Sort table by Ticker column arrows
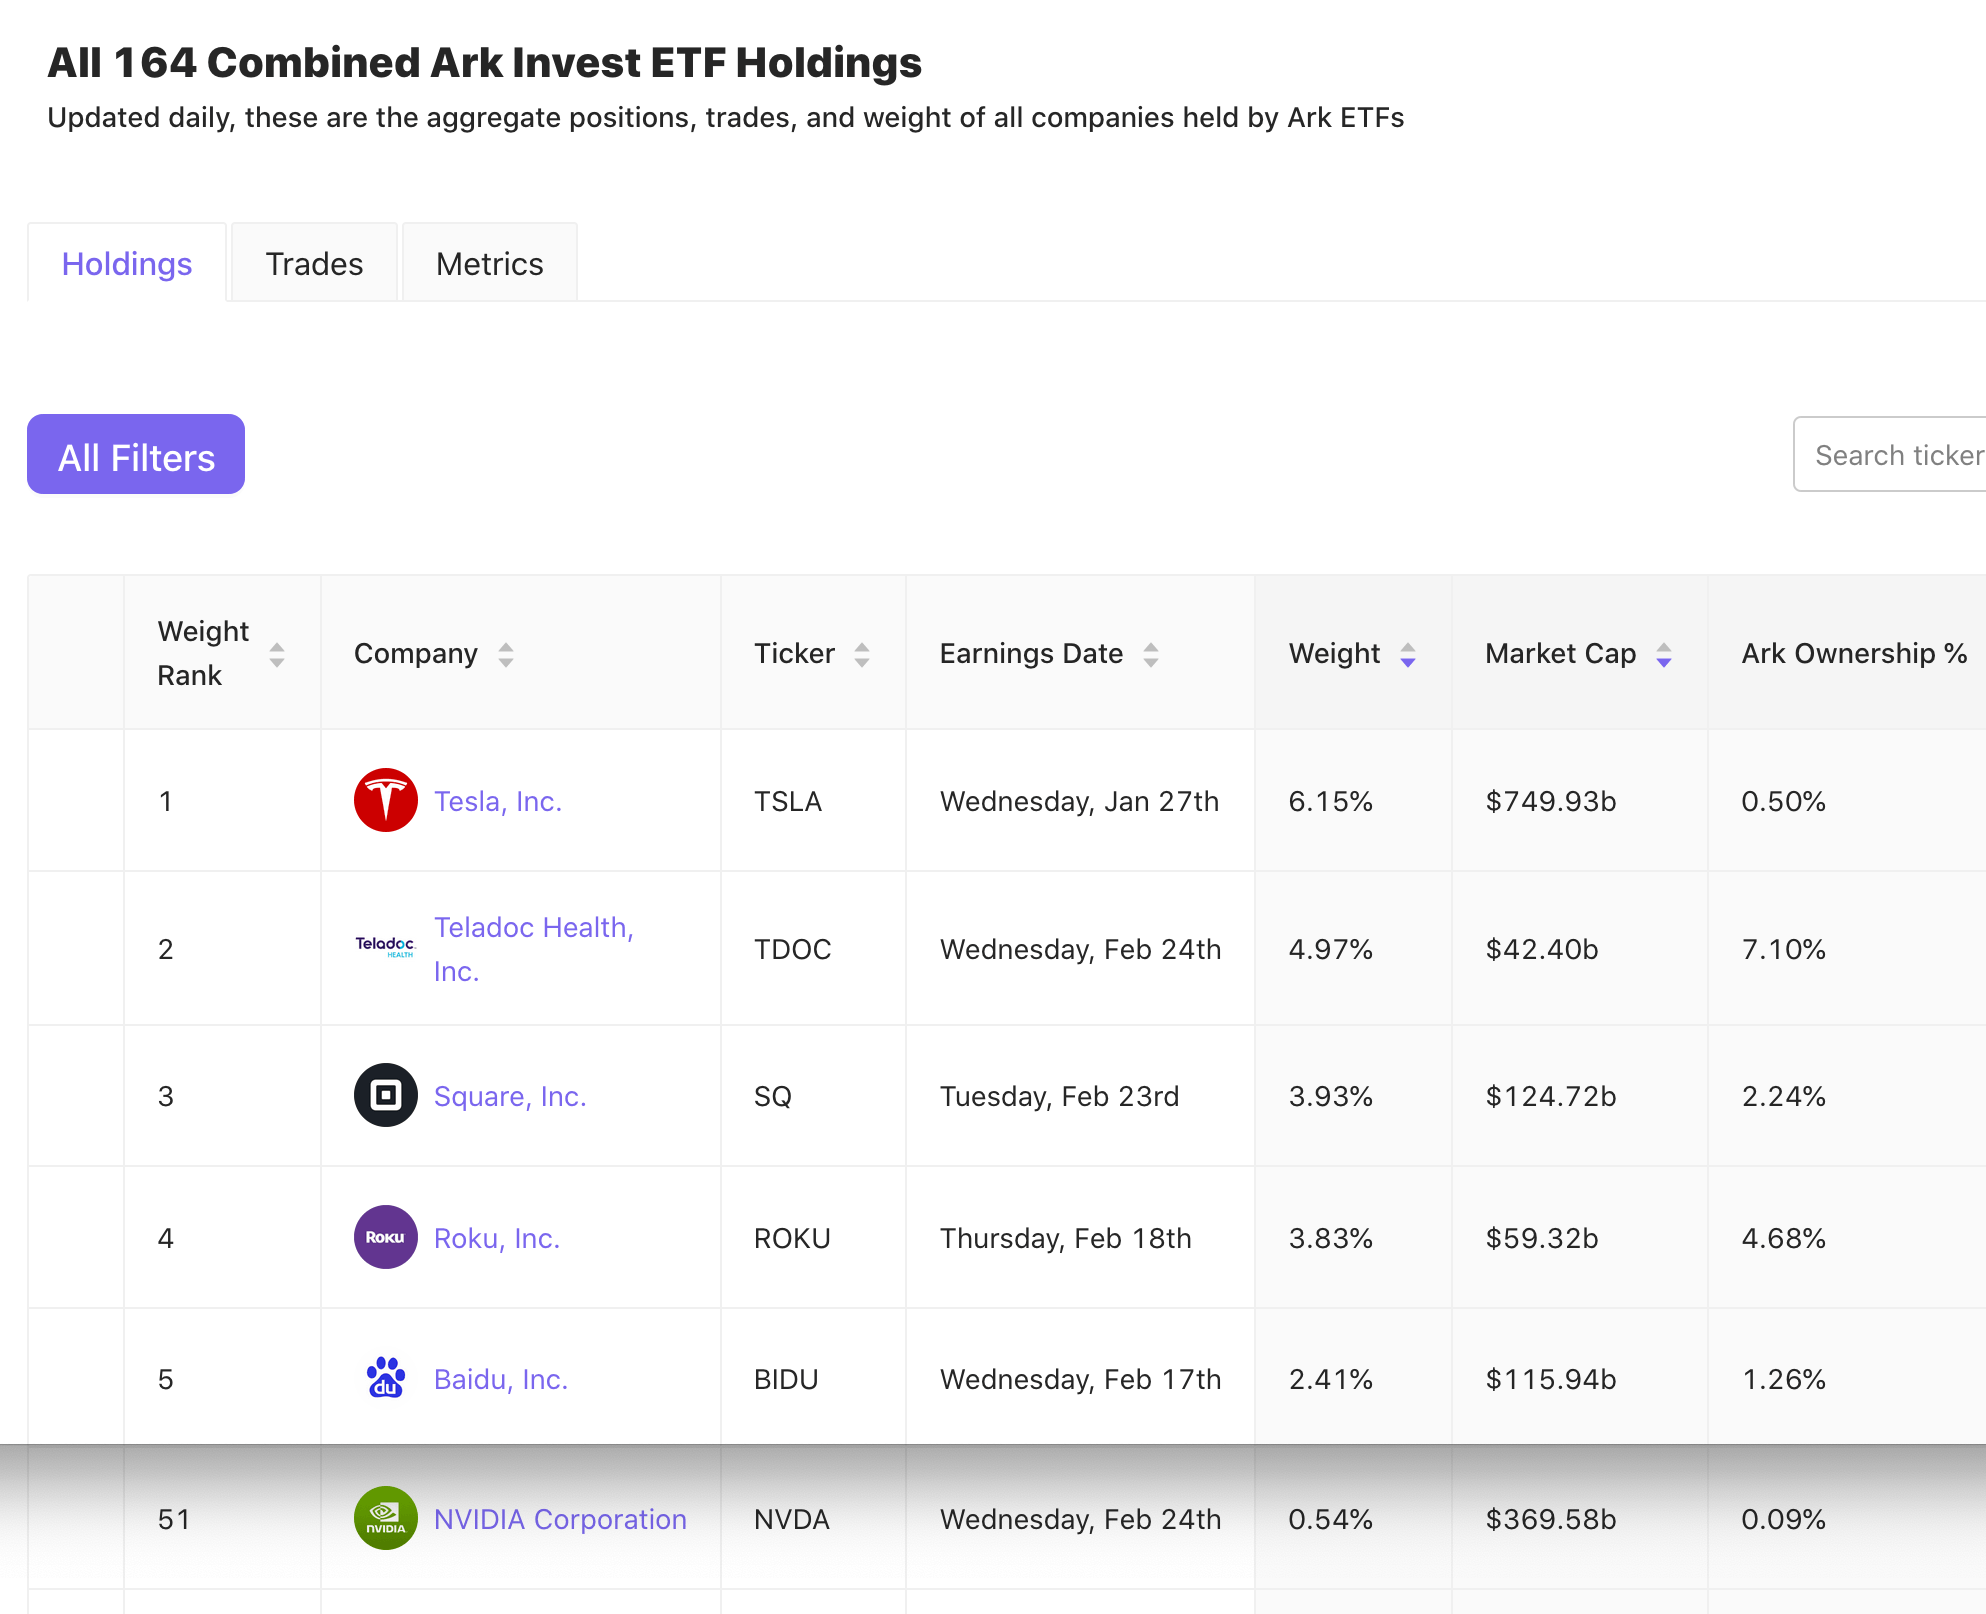This screenshot has height=1614, width=1986. 862,655
